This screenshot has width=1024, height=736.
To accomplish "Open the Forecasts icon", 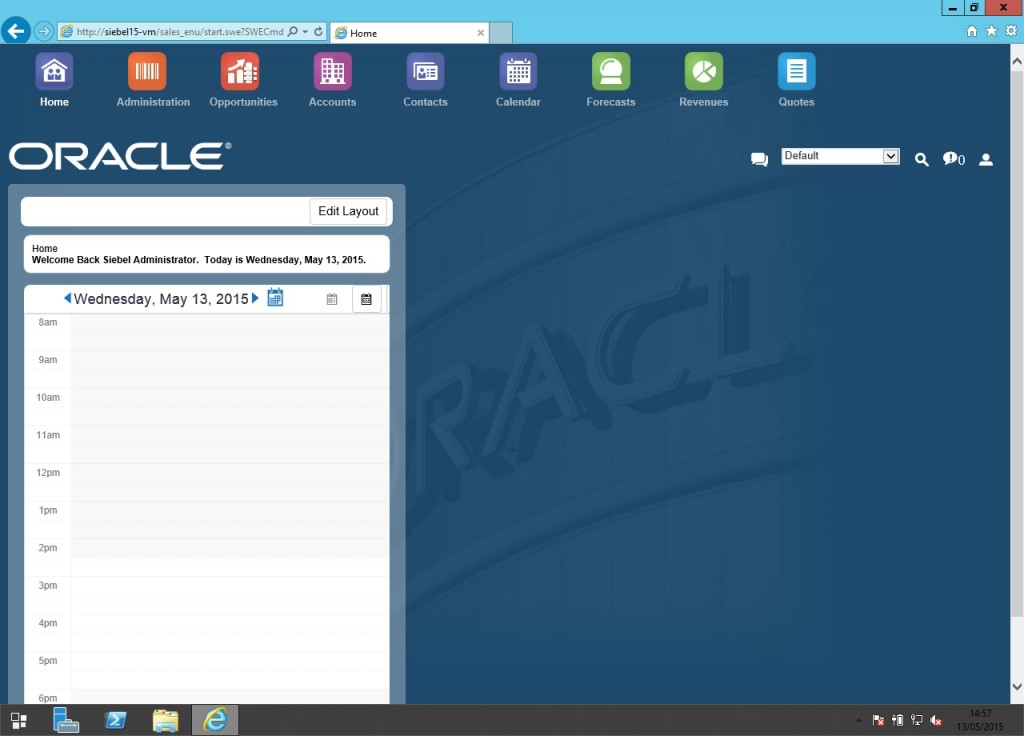I will [611, 71].
